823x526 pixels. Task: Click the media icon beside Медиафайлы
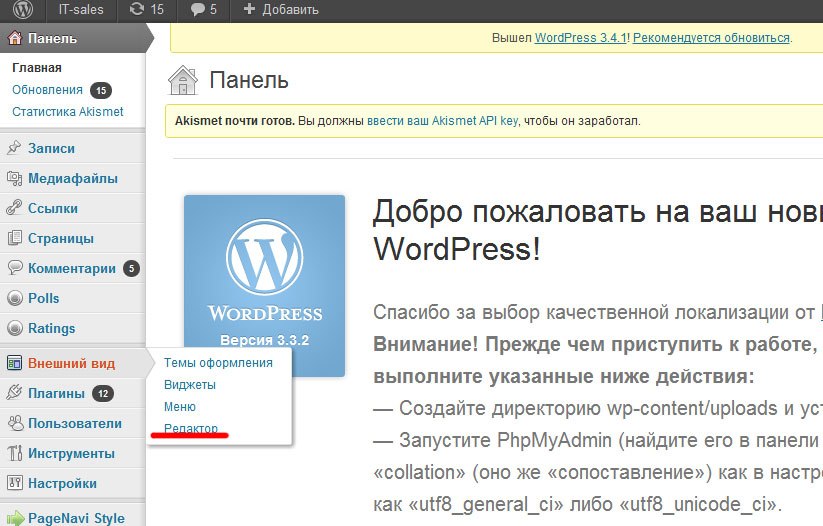click(x=14, y=178)
